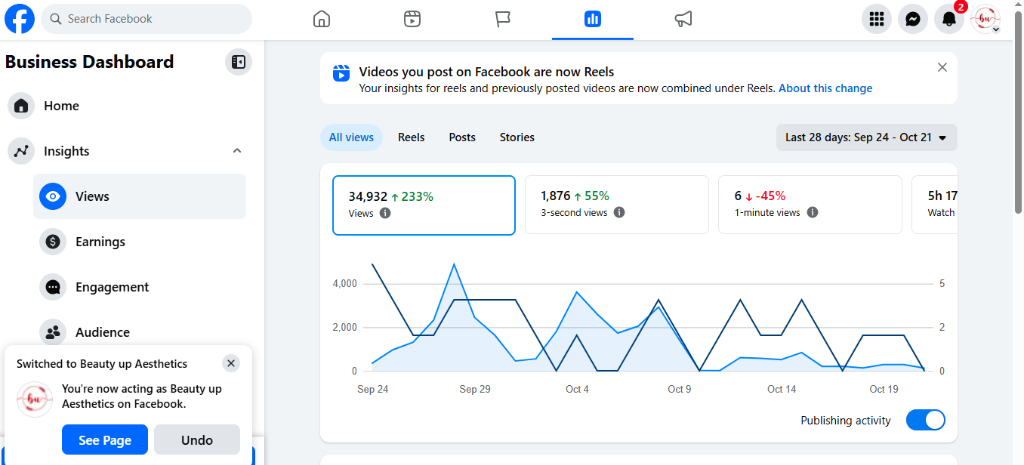Viewport: 1024px width, 465px height.
Task: Click the Oct 14 label on chart axis
Action: click(782, 389)
